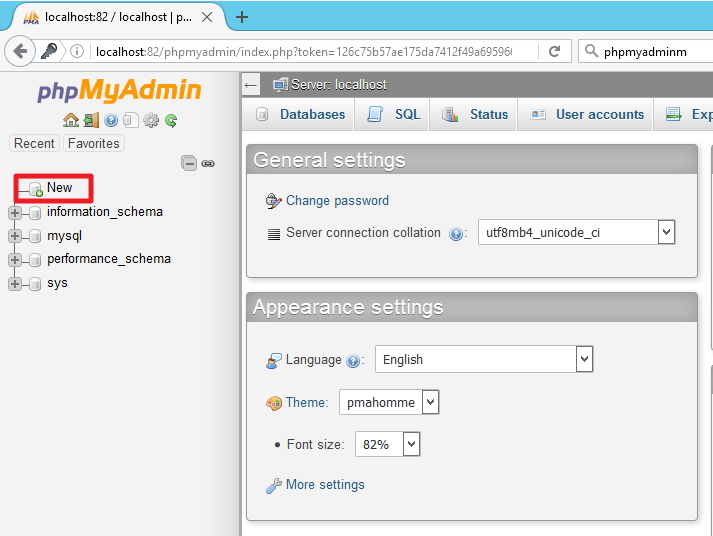Open the Theme dropdown
The image size is (713, 536).
pyautogui.click(x=389, y=402)
